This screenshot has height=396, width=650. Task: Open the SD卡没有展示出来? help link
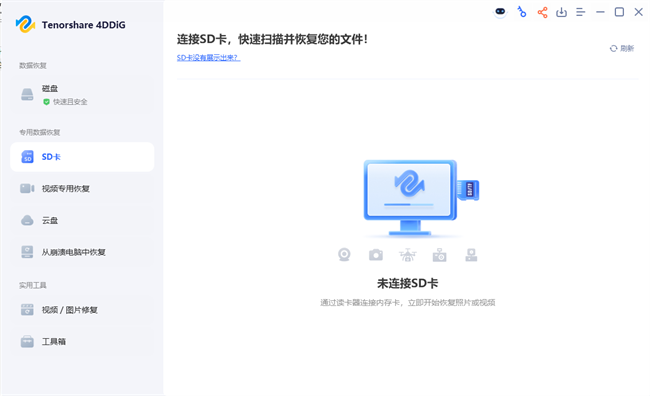[x=209, y=58]
